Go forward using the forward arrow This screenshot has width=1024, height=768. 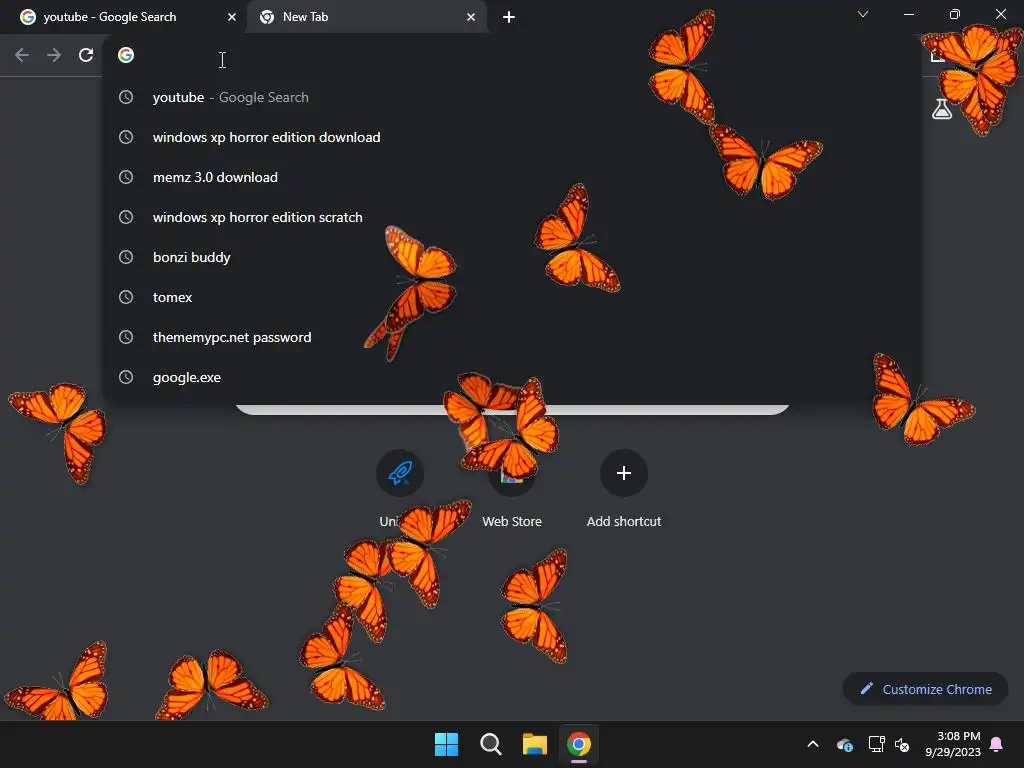(x=54, y=56)
